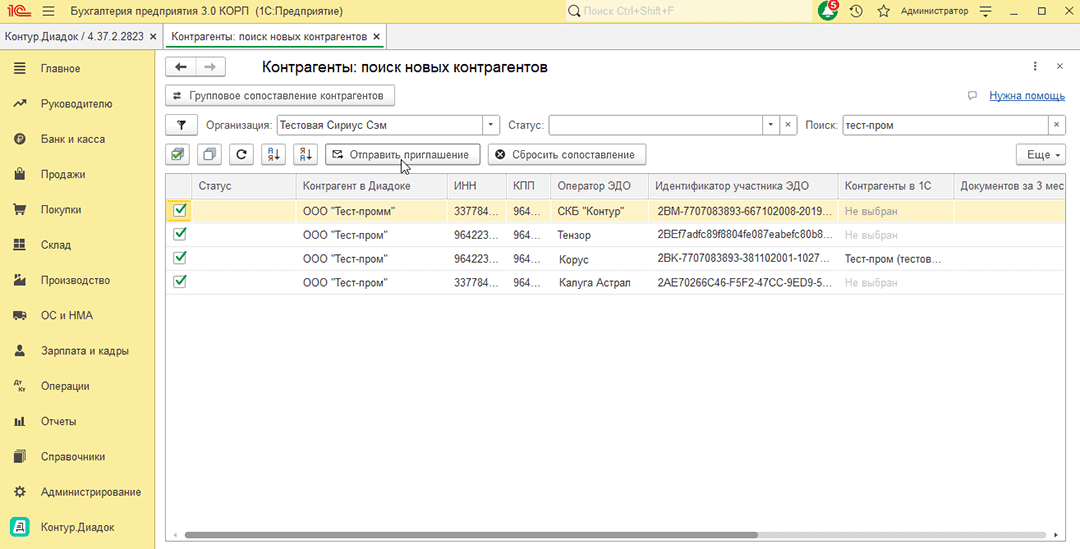Open Продажи section
The image size is (1080, 549).
(77, 174)
